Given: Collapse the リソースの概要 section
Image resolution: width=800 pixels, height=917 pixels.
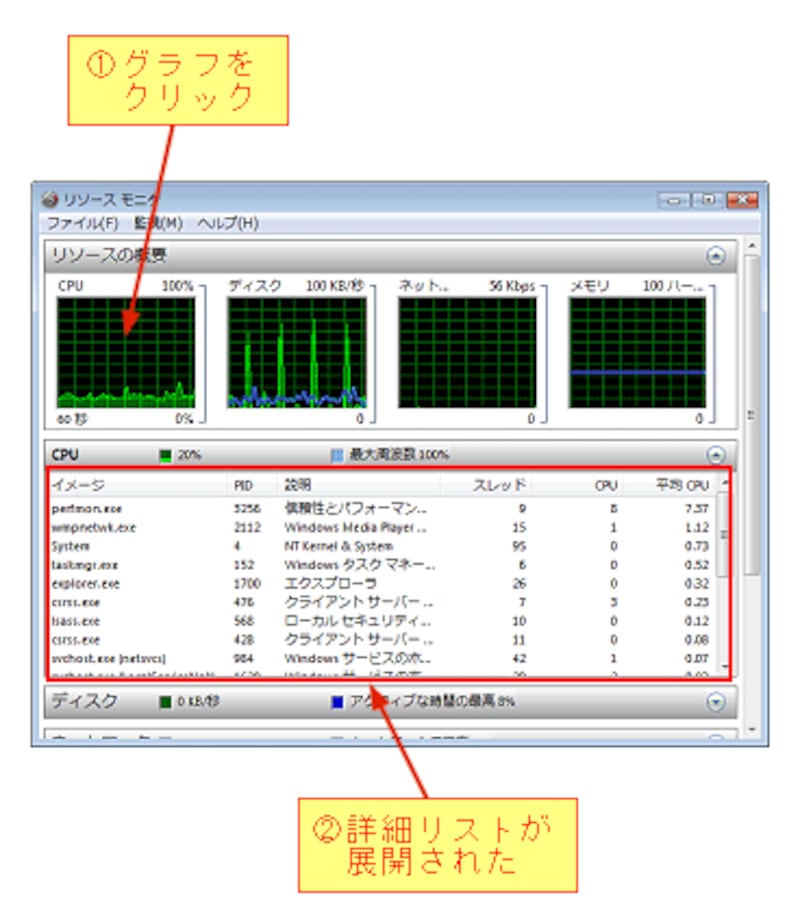Looking at the screenshot, I should 716,256.
